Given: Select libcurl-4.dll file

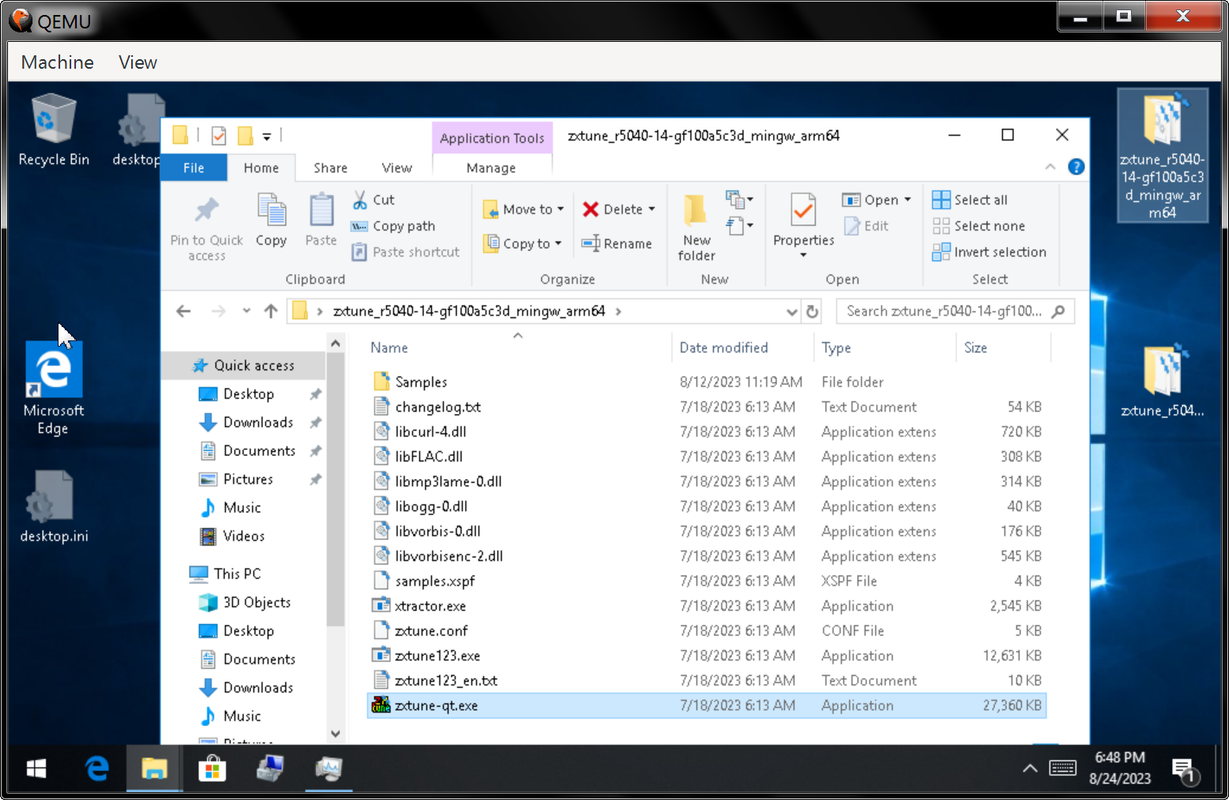Looking at the screenshot, I should pyautogui.click(x=707, y=431).
